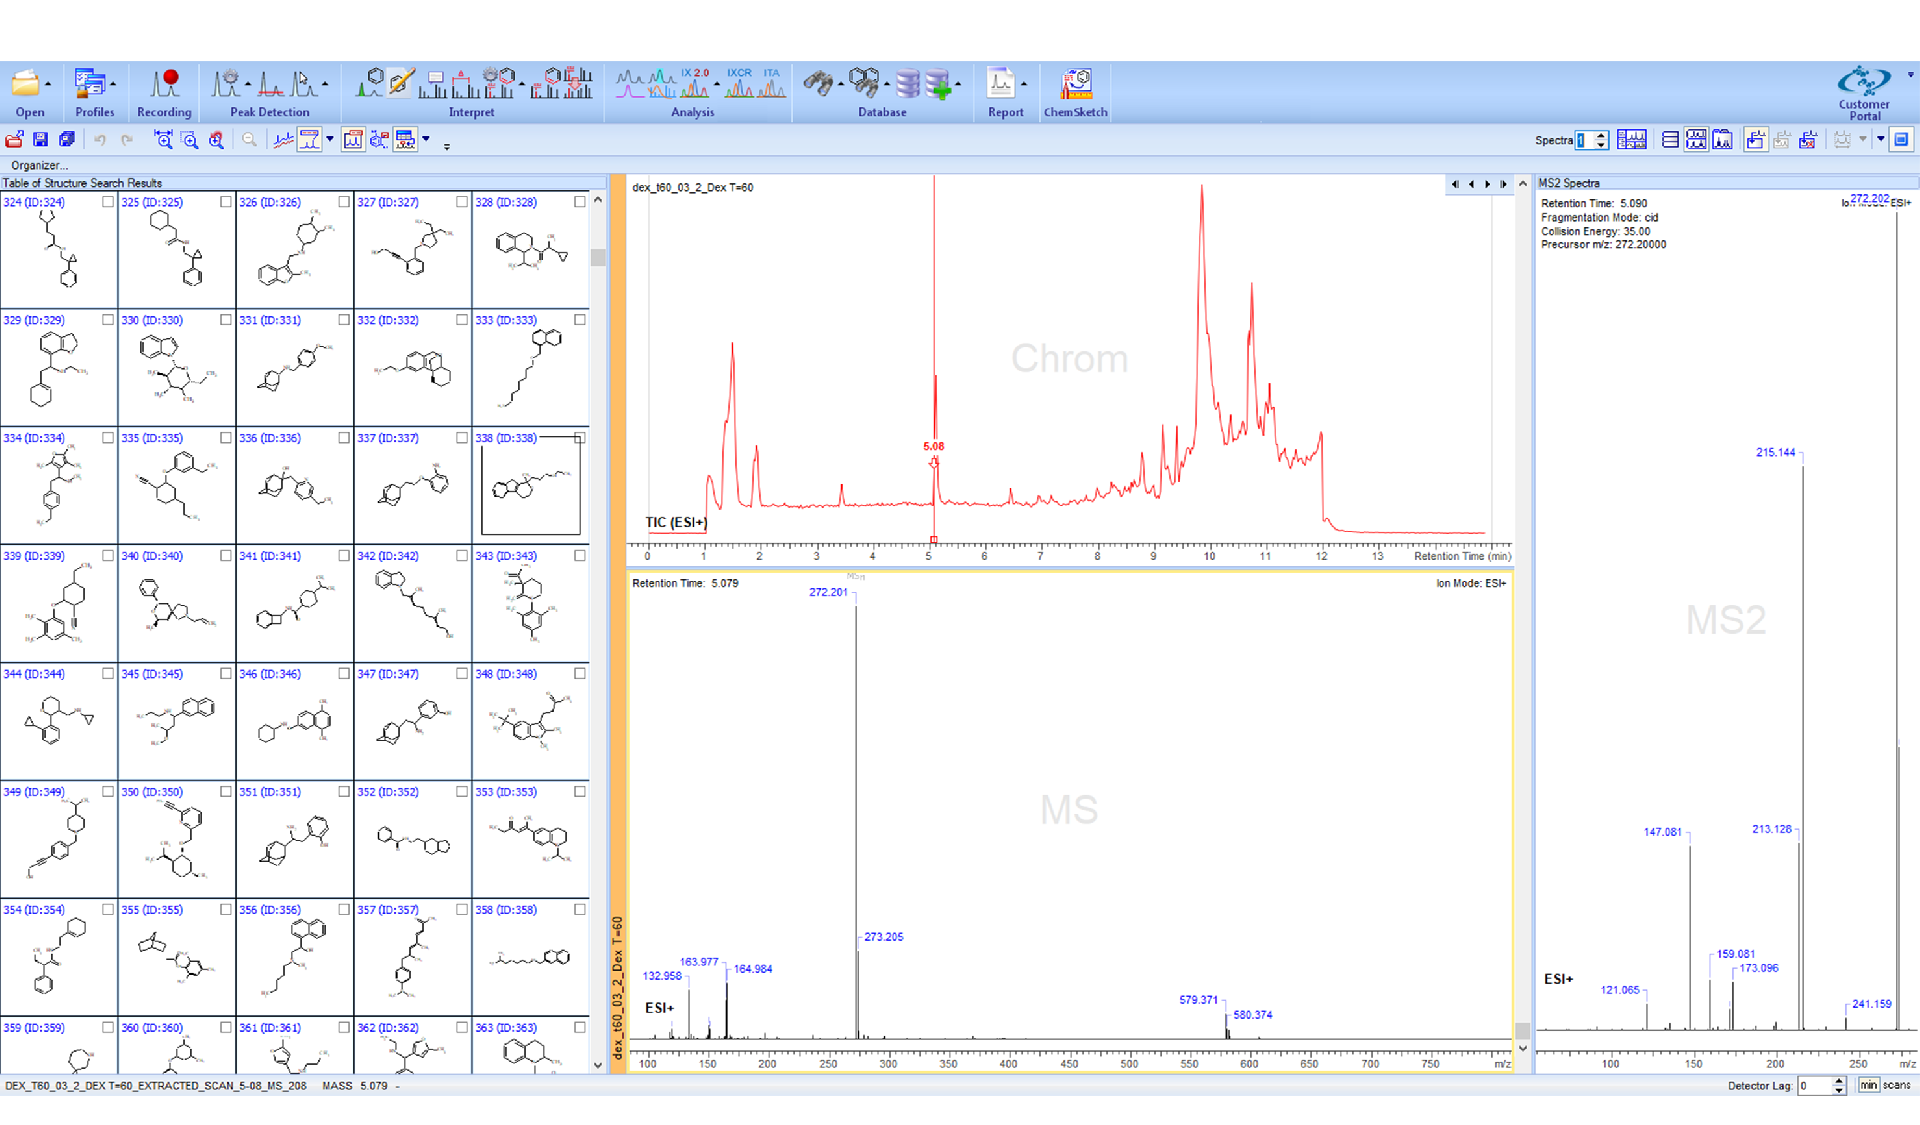Click the Detector Lag input field
Image resolution: width=1920 pixels, height=1125 pixels.
(1814, 1085)
